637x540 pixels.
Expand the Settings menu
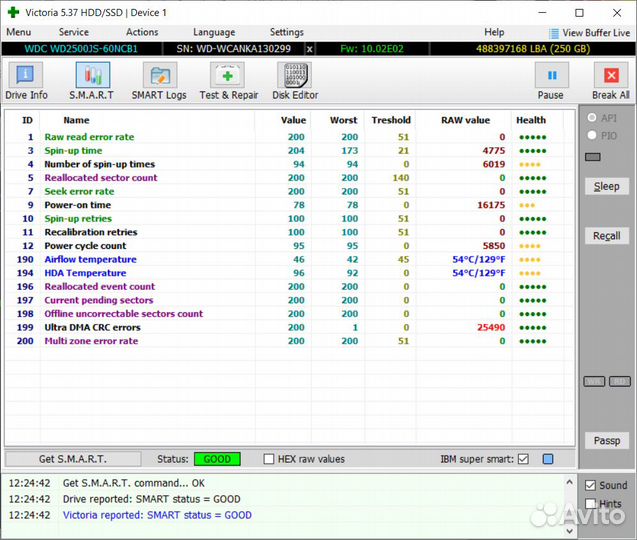point(286,32)
